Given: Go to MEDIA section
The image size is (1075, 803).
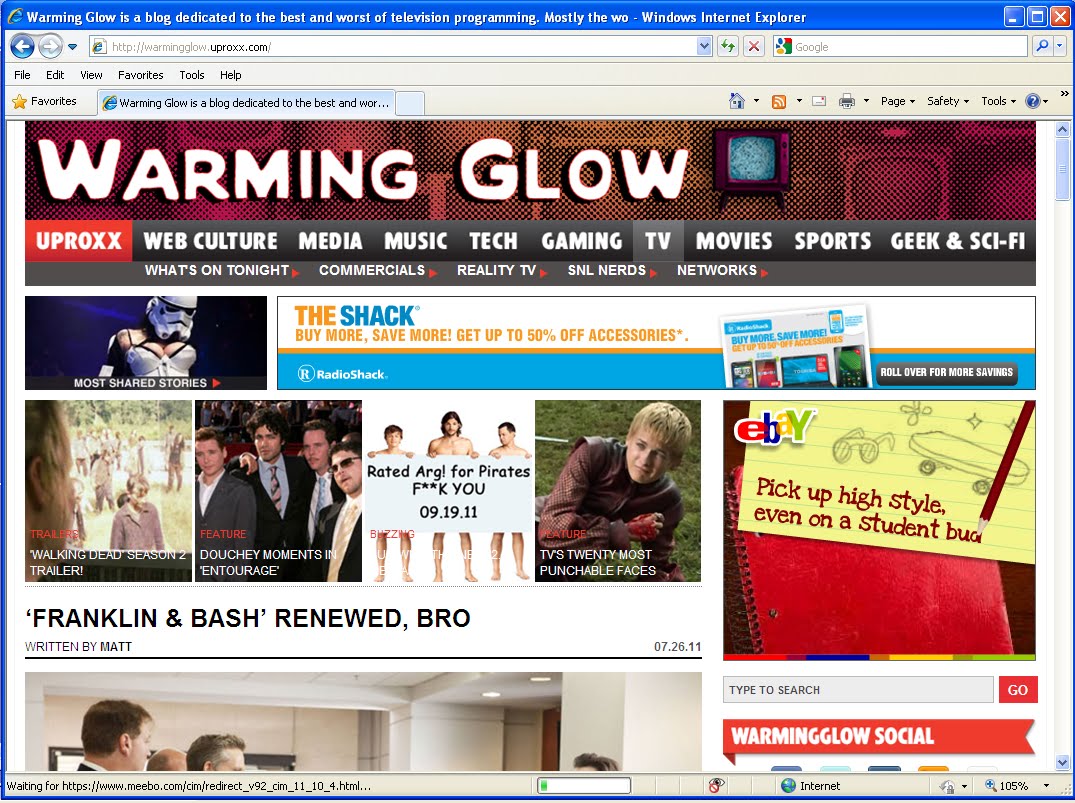Looking at the screenshot, I should 330,241.
